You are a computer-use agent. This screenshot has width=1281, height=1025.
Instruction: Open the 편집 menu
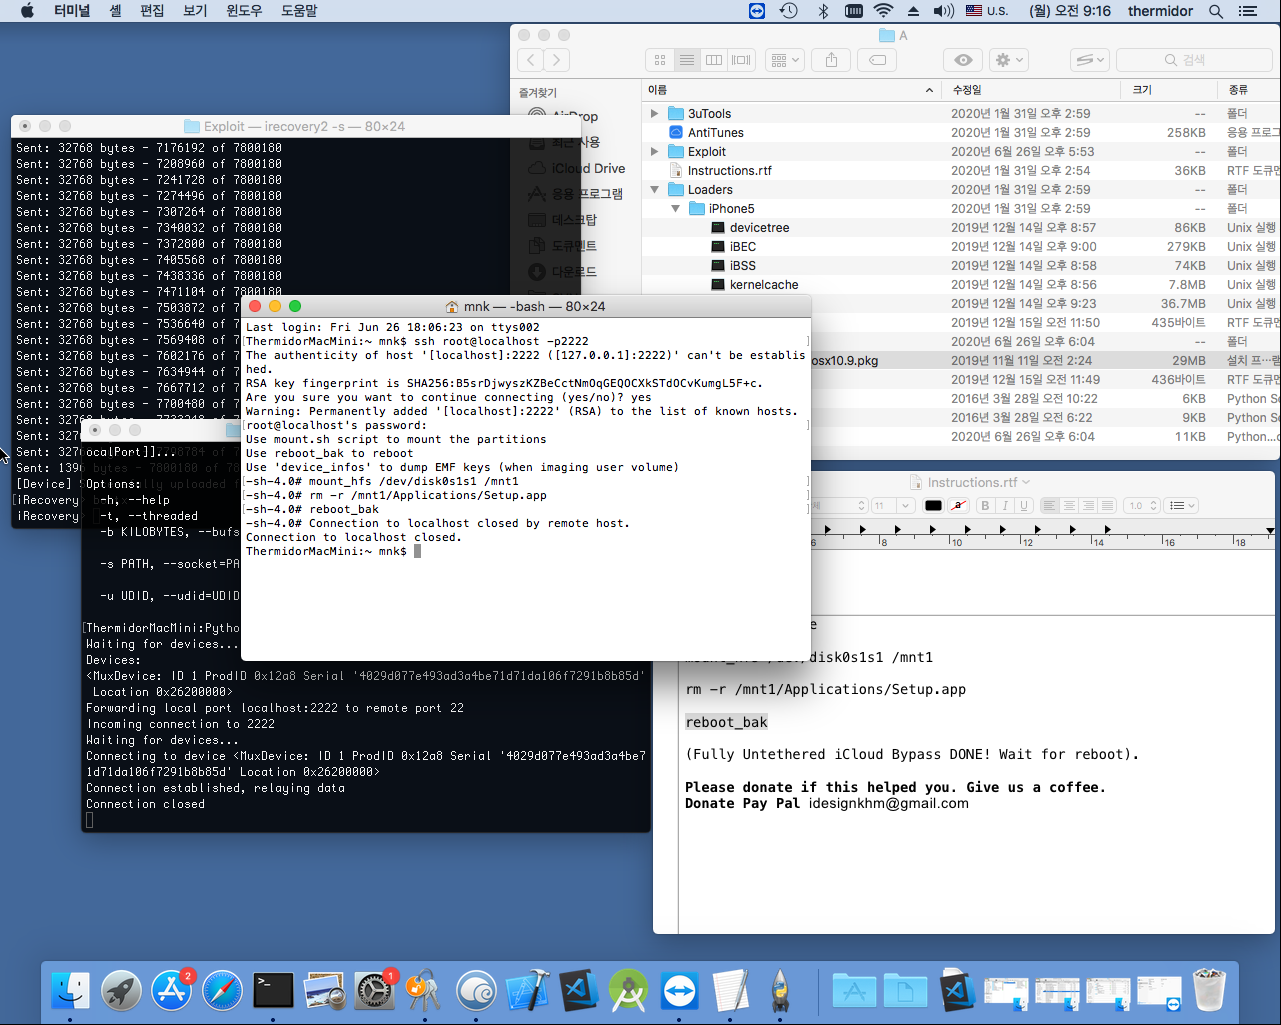tap(152, 11)
